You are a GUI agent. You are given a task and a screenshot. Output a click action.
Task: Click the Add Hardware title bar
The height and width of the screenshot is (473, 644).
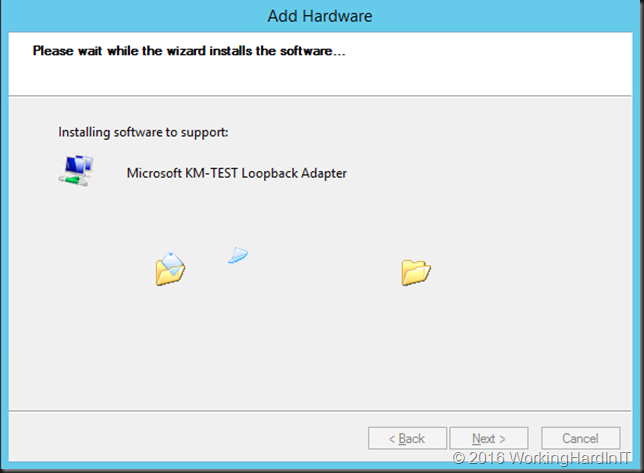point(320,16)
